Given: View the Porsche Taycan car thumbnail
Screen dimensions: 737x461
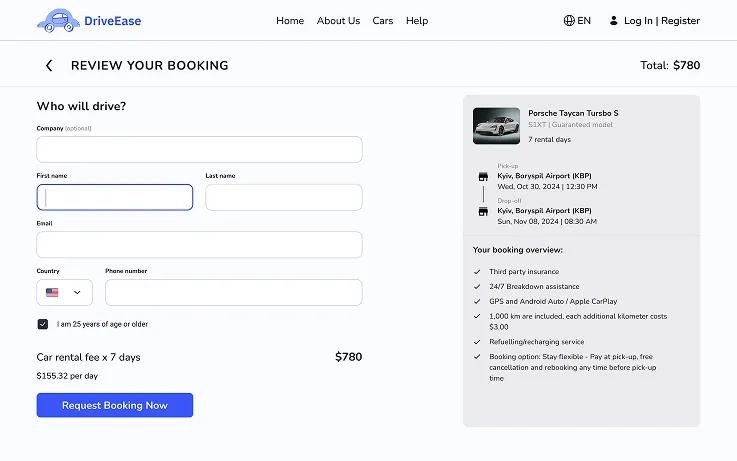Looking at the screenshot, I should pos(496,126).
